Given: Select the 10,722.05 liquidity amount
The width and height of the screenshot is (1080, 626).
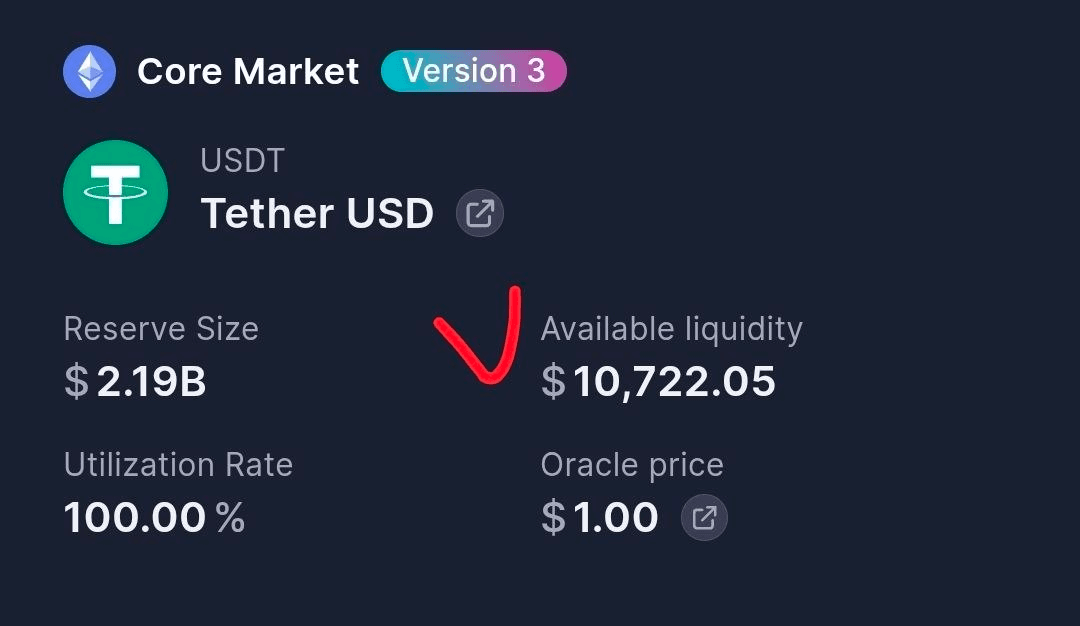Looking at the screenshot, I should (x=674, y=382).
